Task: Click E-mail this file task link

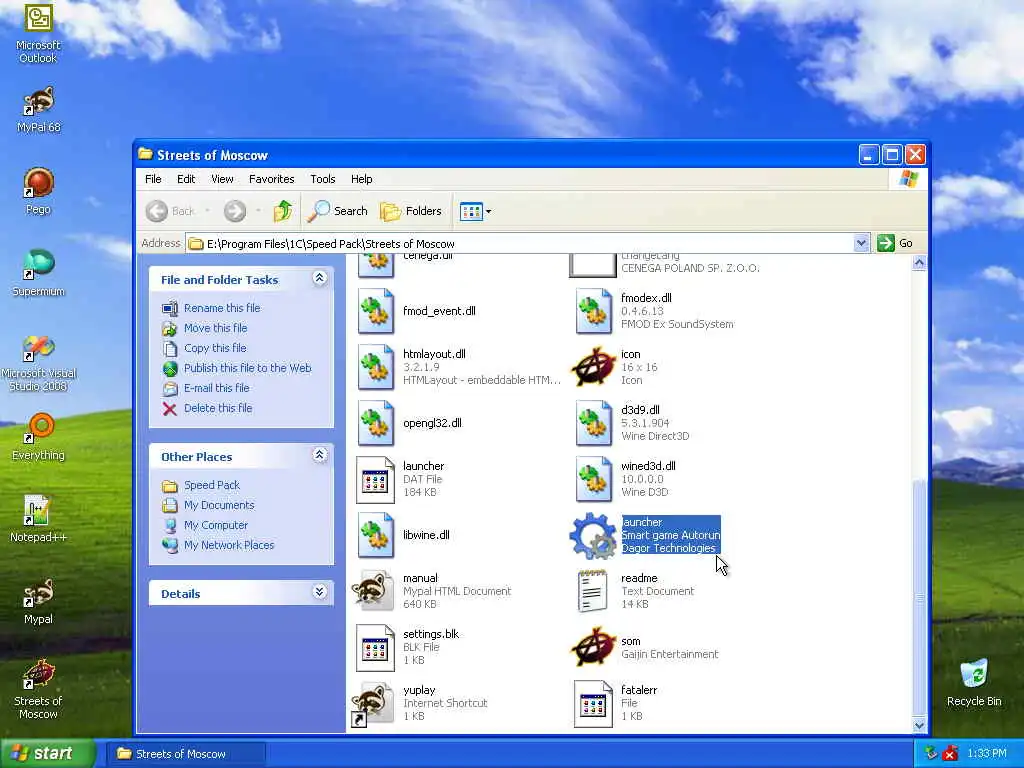Action: 217,388
